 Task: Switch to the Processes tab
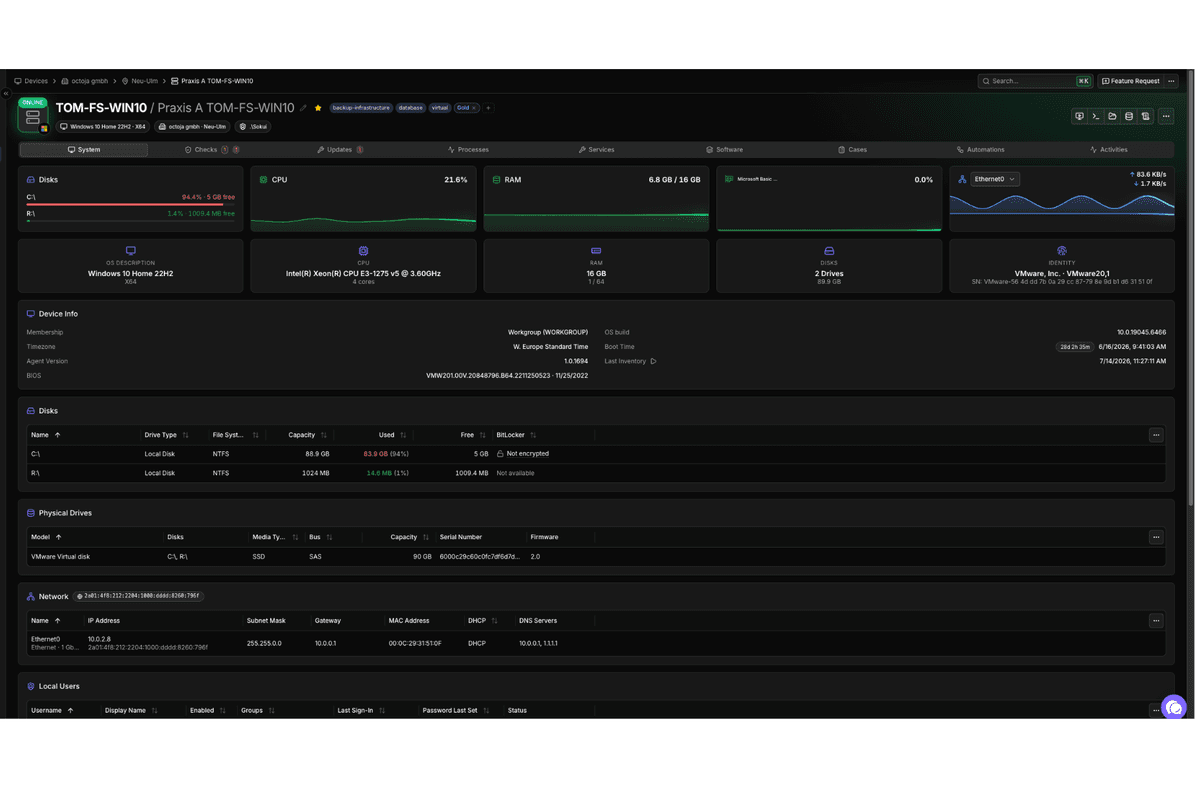(468, 150)
